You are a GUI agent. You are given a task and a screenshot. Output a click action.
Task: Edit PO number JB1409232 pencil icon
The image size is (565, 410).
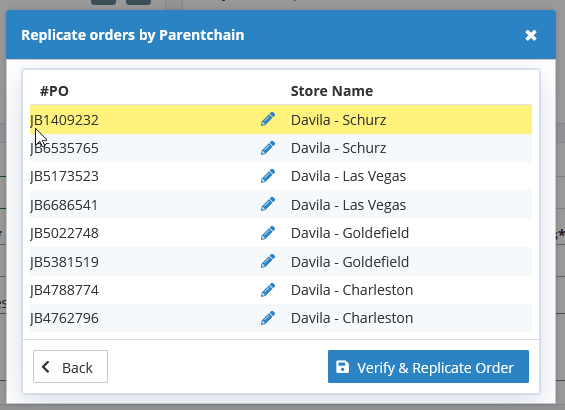(x=268, y=119)
